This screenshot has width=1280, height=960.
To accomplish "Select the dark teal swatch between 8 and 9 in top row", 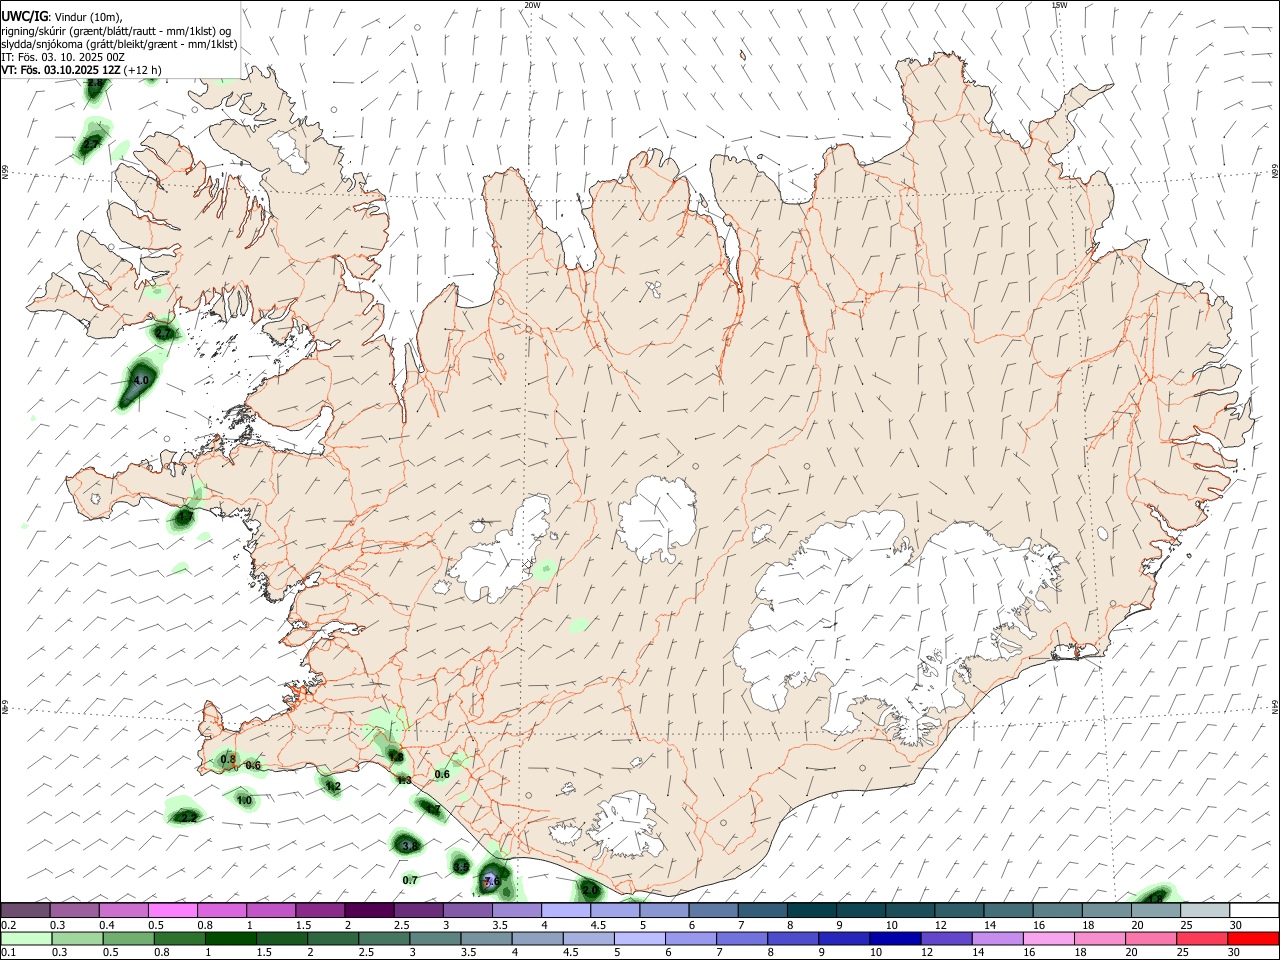I will (x=811, y=910).
